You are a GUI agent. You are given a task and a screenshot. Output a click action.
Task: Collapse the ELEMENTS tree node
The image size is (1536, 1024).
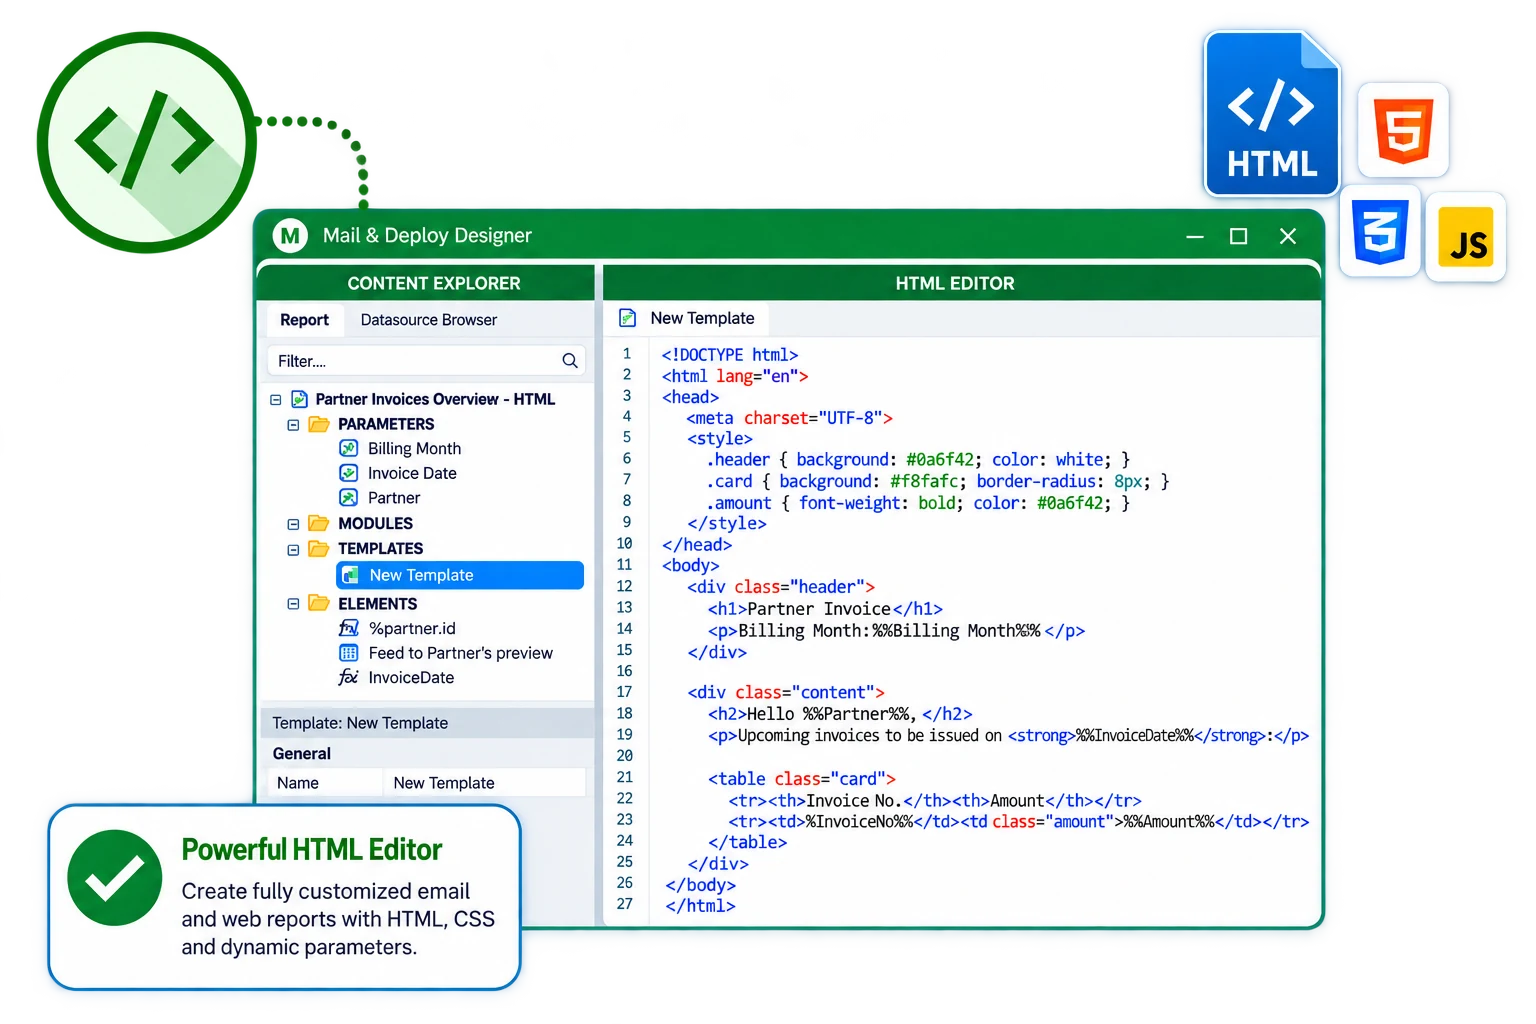click(293, 604)
